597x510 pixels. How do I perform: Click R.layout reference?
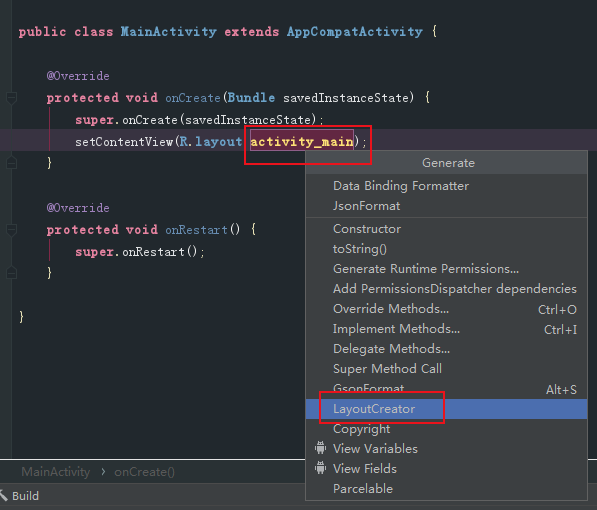tap(211, 142)
